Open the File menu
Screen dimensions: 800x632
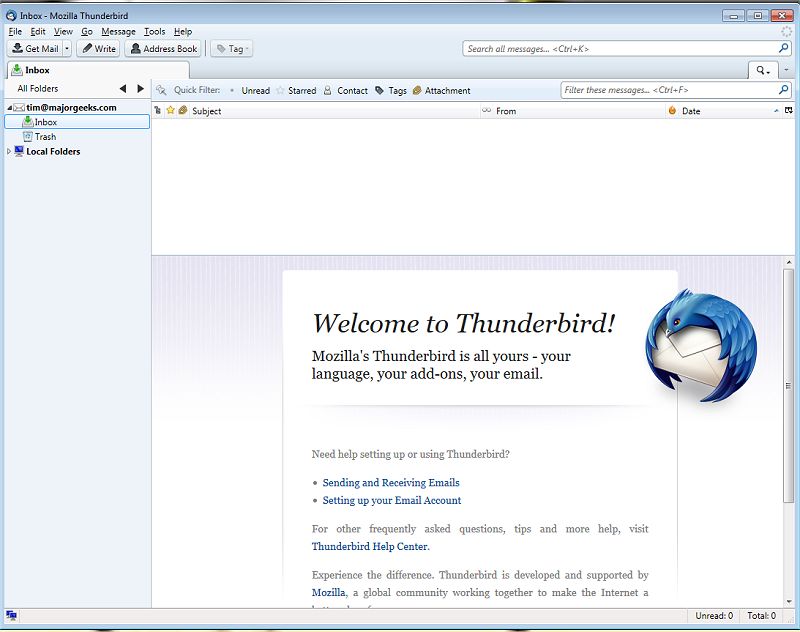click(15, 32)
